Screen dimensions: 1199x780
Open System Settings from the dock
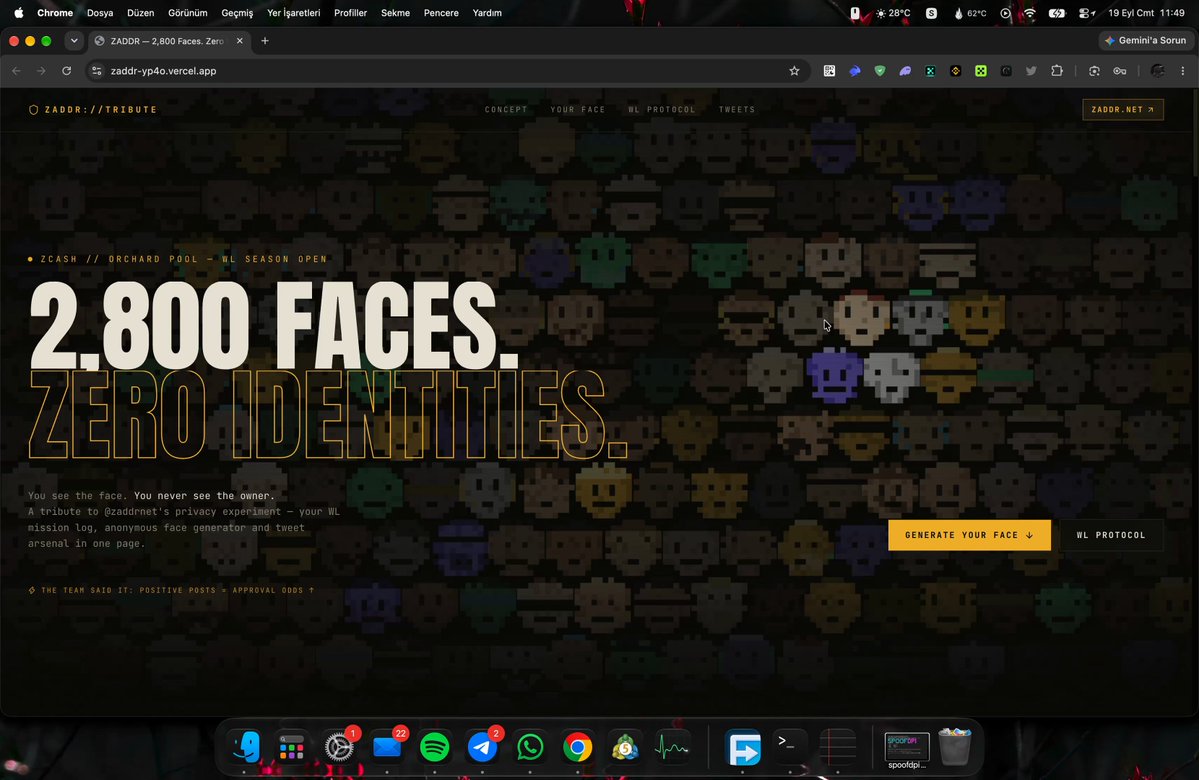click(339, 747)
